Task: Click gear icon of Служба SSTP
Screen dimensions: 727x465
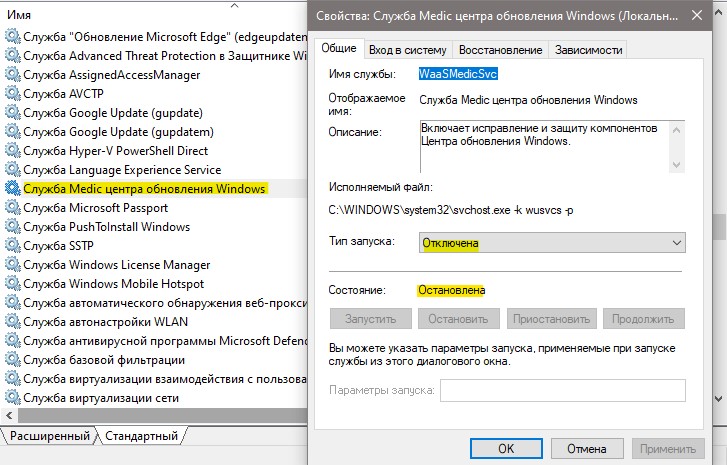Action: (x=13, y=246)
